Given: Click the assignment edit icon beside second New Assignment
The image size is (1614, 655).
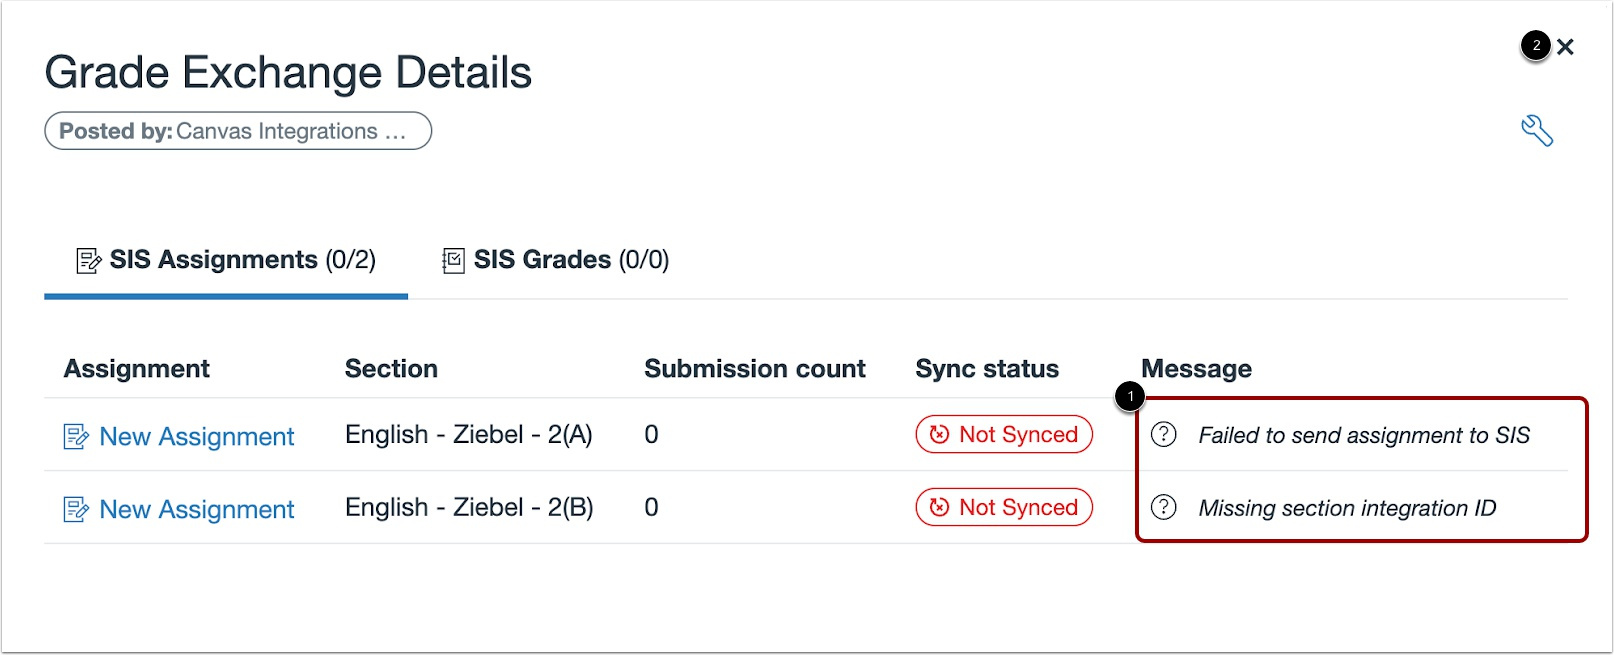Looking at the screenshot, I should pyautogui.click(x=74, y=509).
